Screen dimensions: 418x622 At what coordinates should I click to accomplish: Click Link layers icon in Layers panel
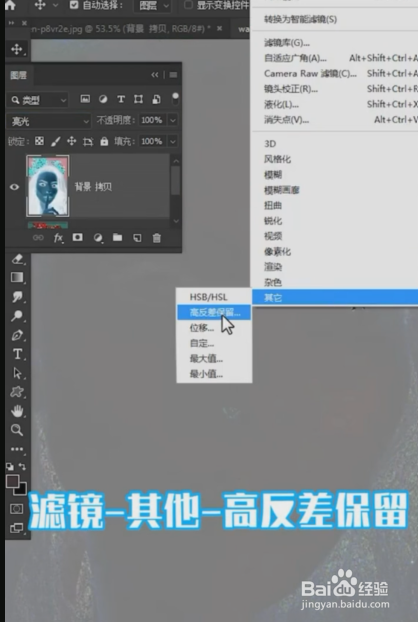tap(38, 238)
